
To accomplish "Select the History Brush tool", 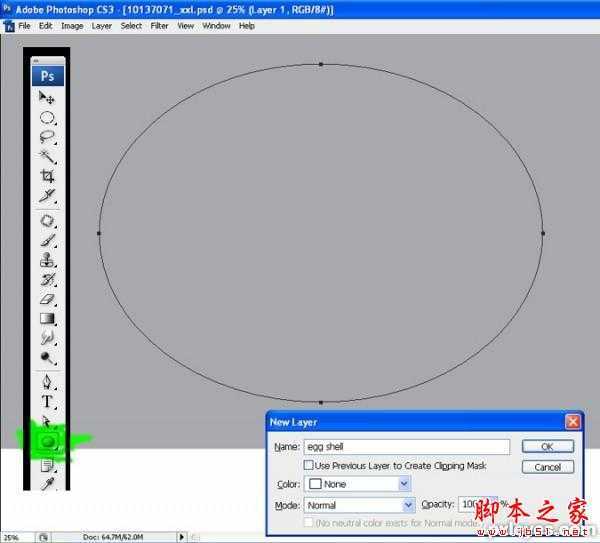I will tap(47, 280).
